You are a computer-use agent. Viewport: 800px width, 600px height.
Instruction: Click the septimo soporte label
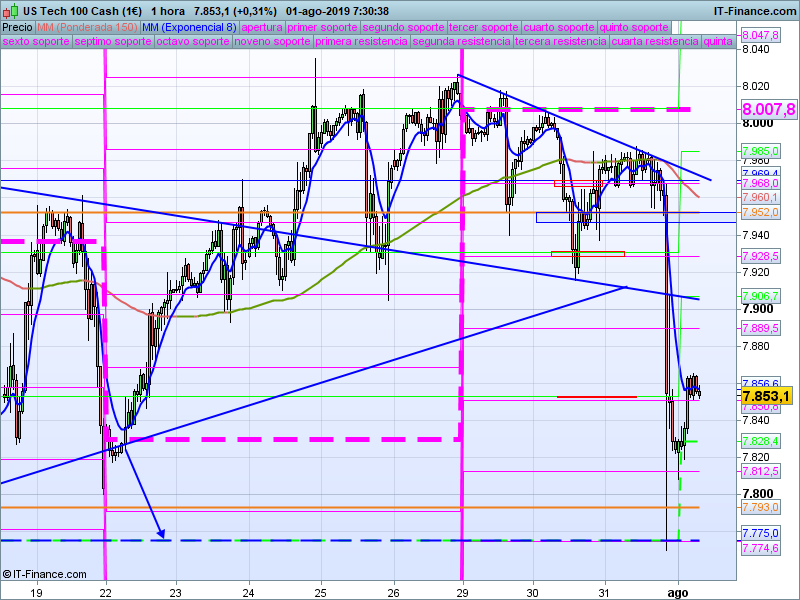pos(113,41)
